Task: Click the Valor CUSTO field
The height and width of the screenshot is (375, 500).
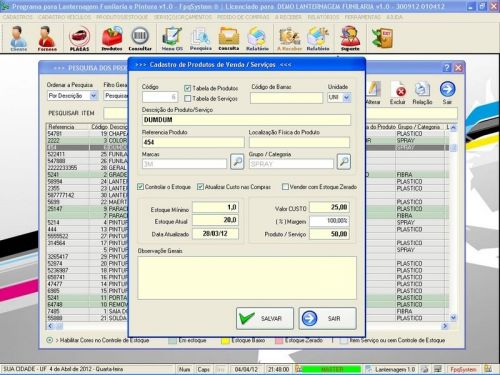Action: pos(329,207)
